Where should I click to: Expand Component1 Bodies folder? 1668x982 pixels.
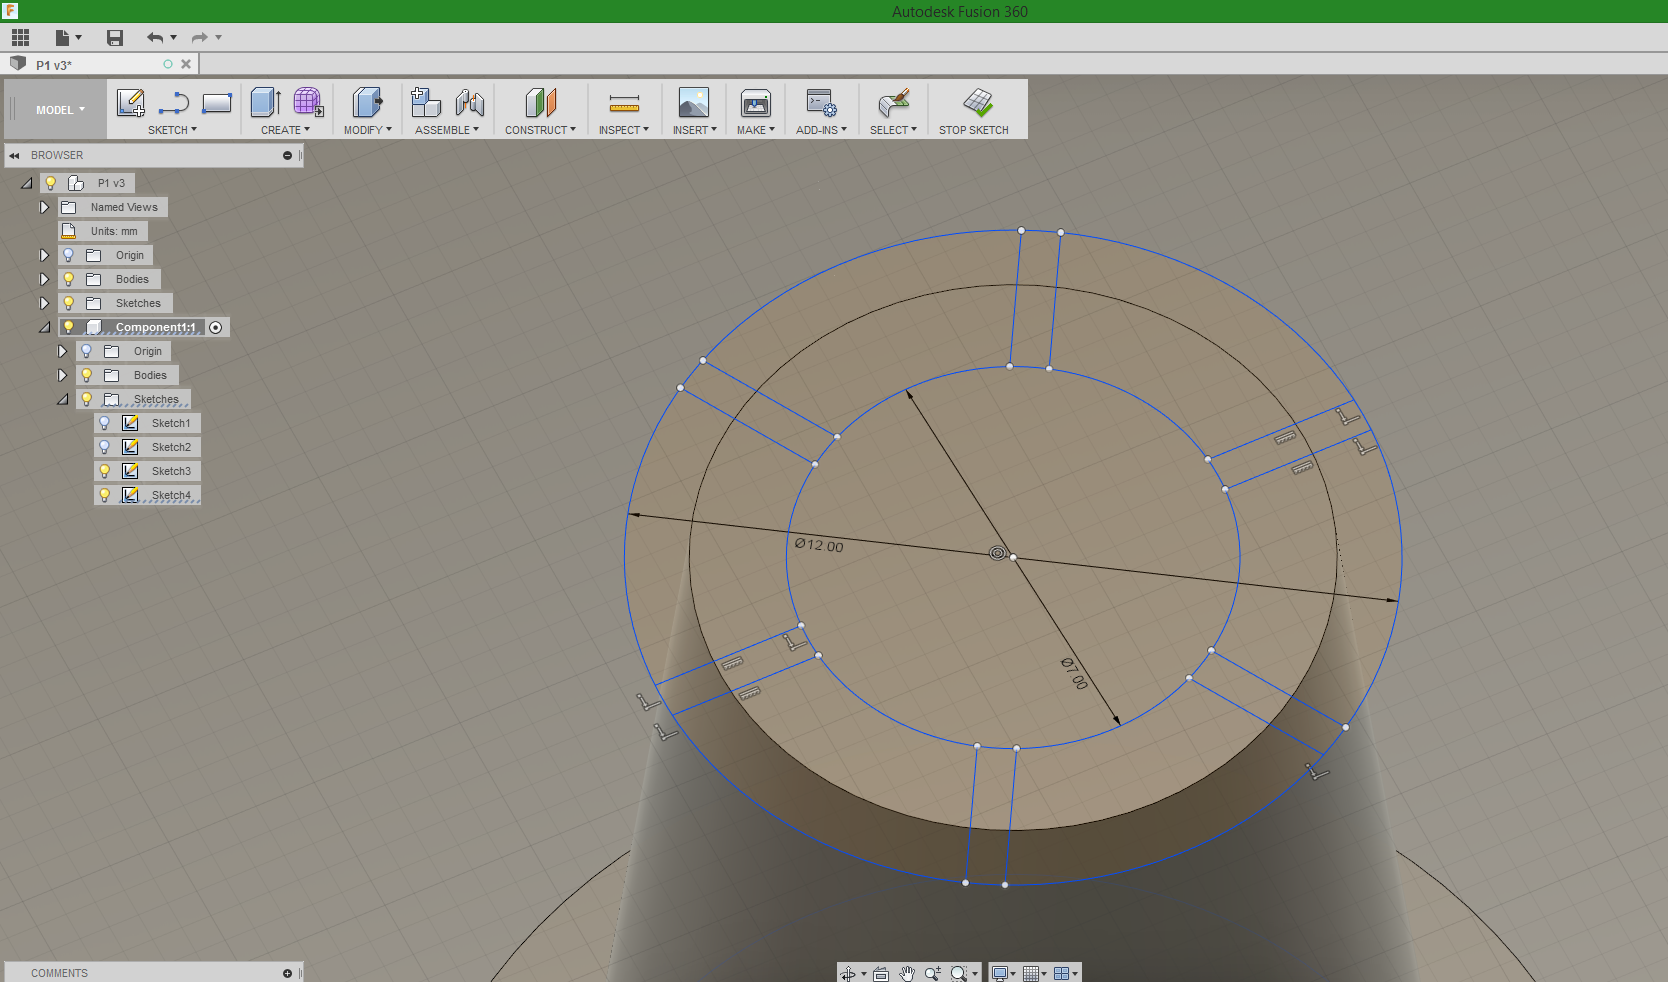pos(62,375)
